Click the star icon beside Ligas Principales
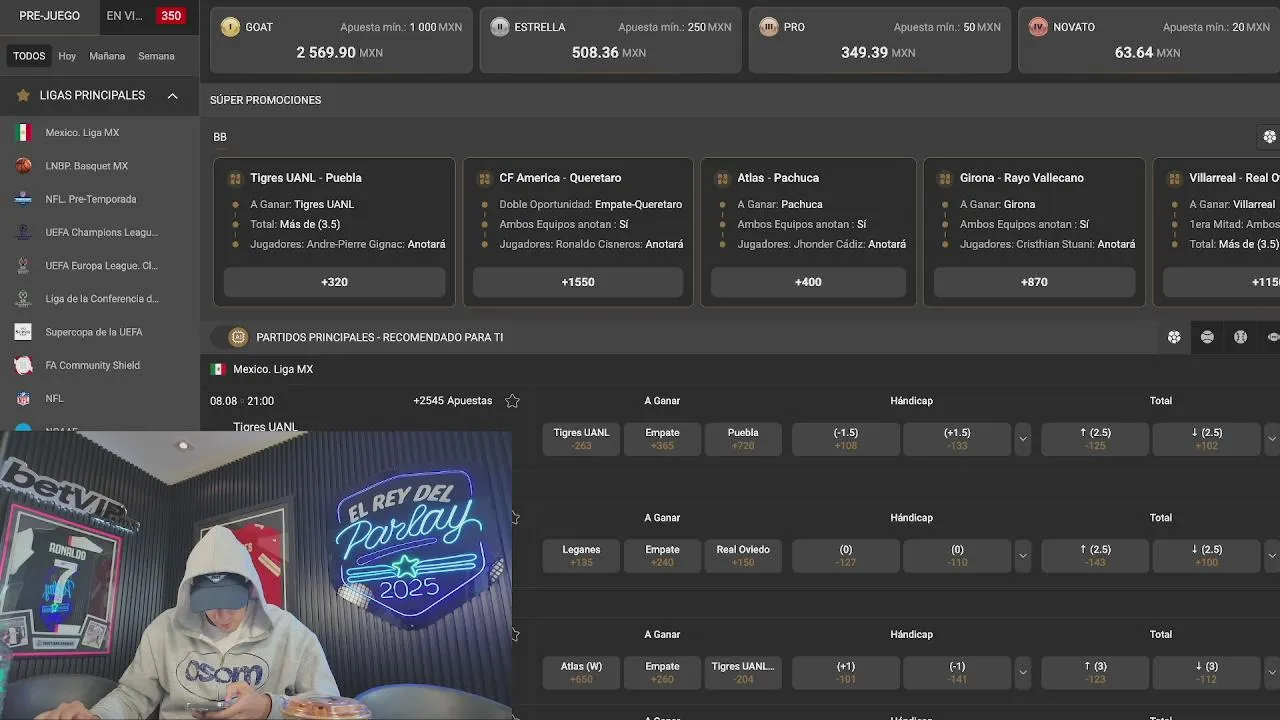This screenshot has width=1280, height=720. (x=23, y=95)
